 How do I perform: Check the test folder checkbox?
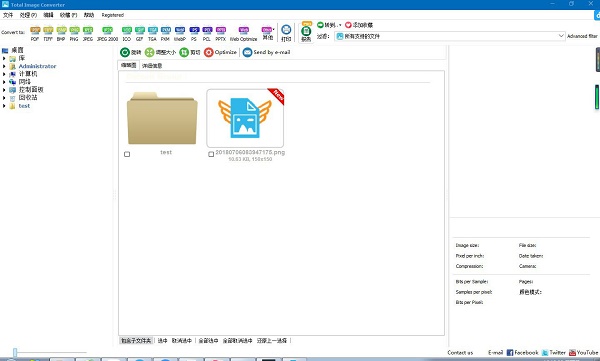point(127,154)
